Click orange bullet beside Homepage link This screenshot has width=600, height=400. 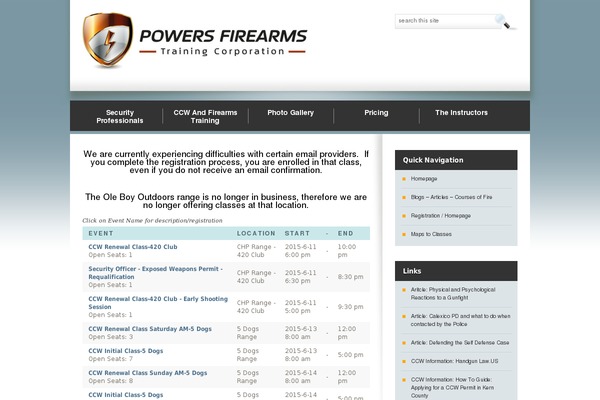(x=404, y=179)
